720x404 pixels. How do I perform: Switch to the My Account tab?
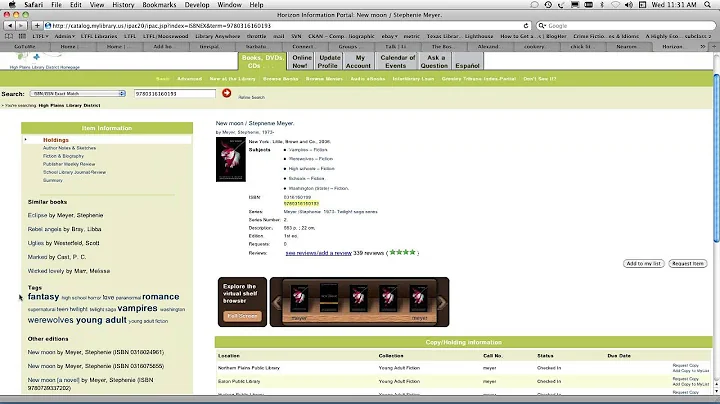pos(359,61)
